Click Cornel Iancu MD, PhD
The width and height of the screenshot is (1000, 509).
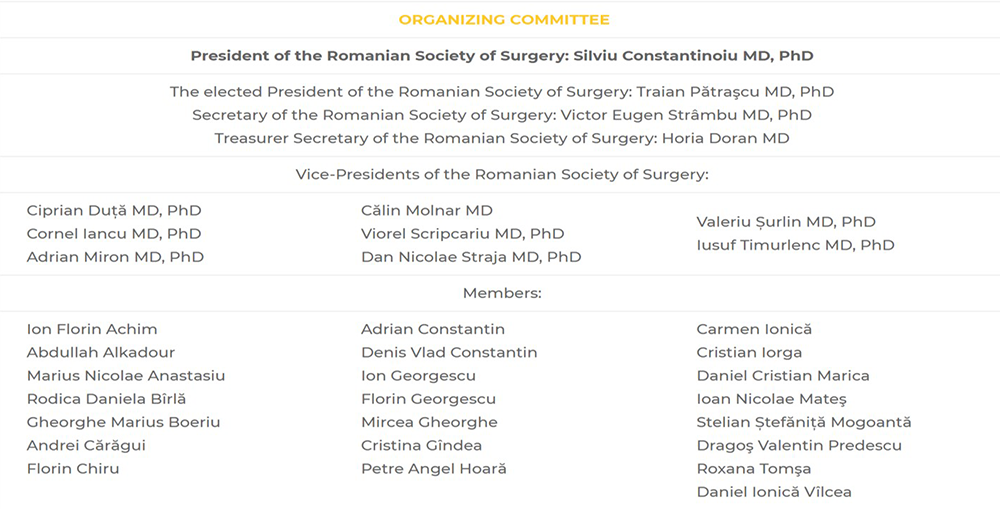(x=114, y=234)
